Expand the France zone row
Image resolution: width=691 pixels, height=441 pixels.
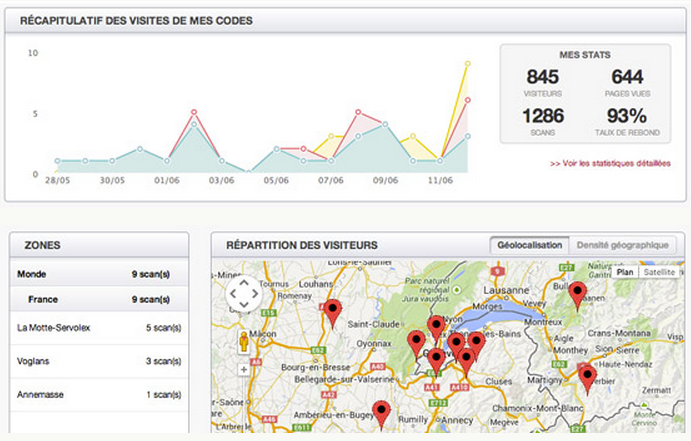click(x=98, y=298)
